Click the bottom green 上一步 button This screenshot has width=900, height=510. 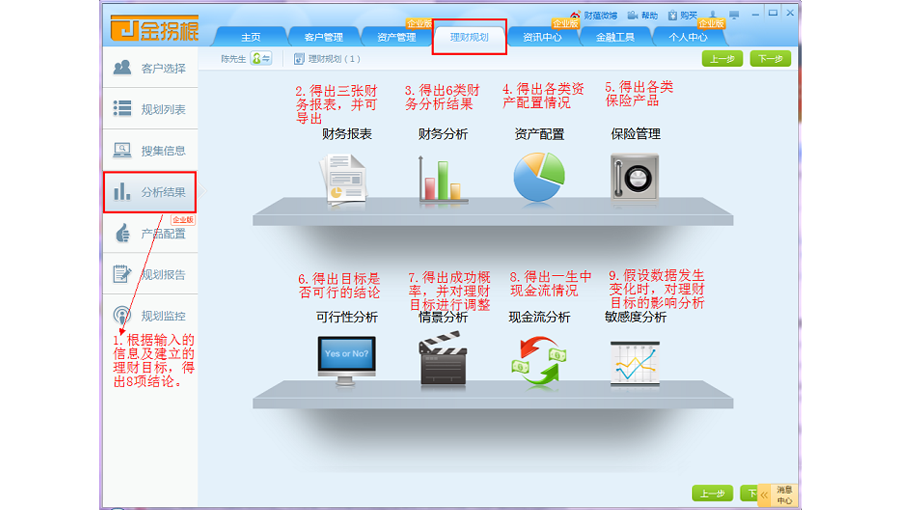[x=712, y=493]
